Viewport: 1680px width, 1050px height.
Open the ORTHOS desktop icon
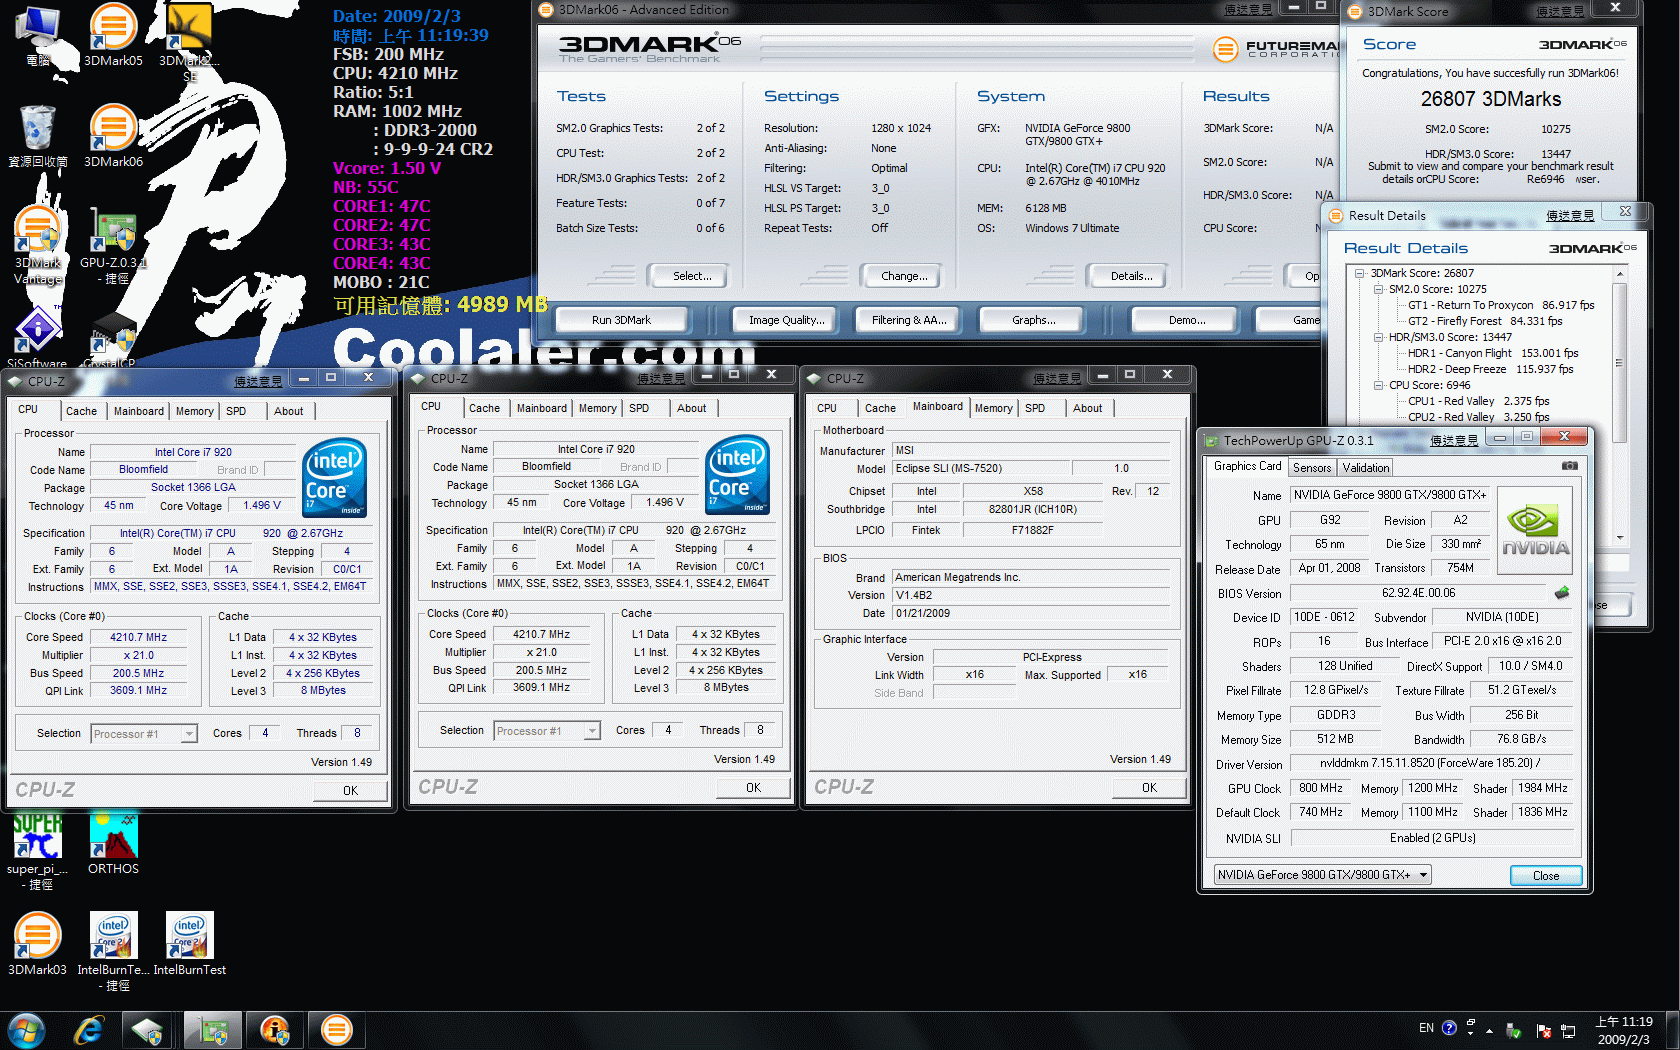point(113,845)
